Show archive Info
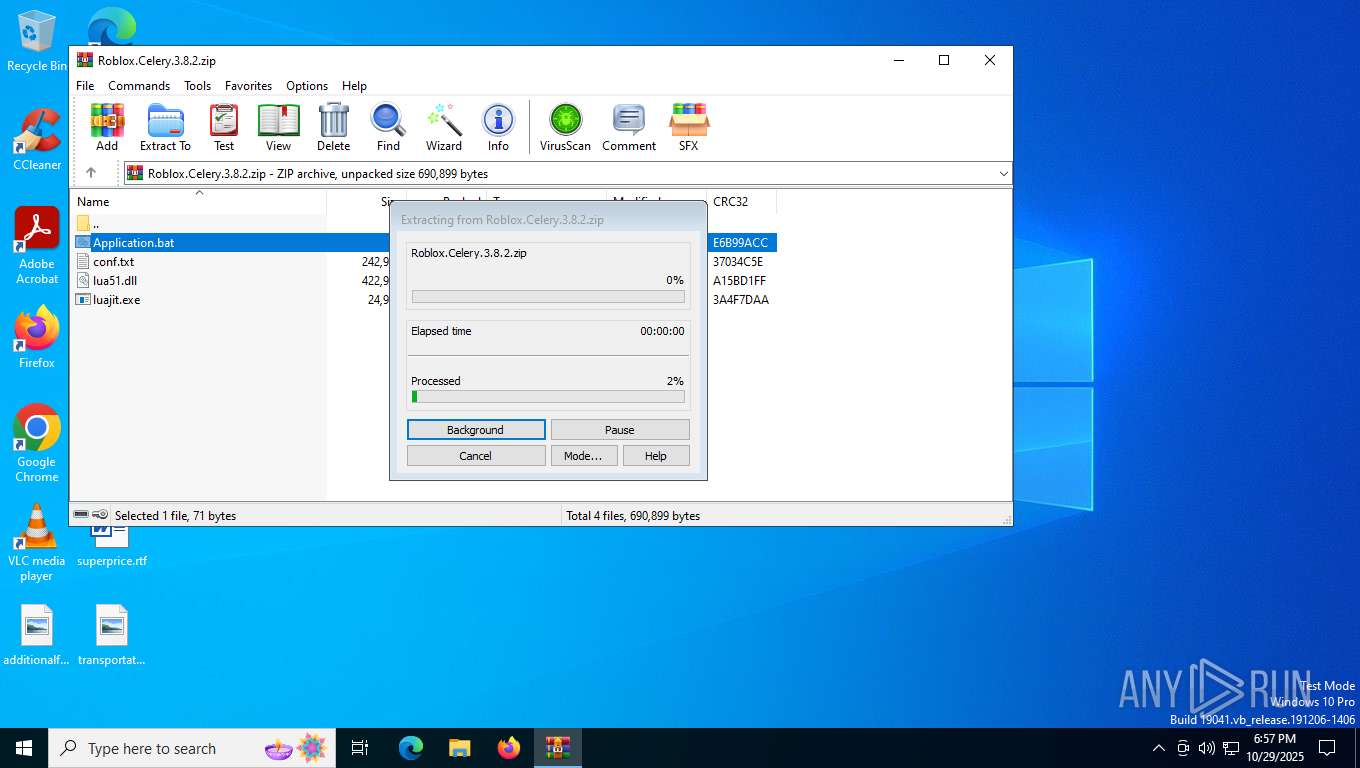Image resolution: width=1360 pixels, height=768 pixels. point(498,127)
